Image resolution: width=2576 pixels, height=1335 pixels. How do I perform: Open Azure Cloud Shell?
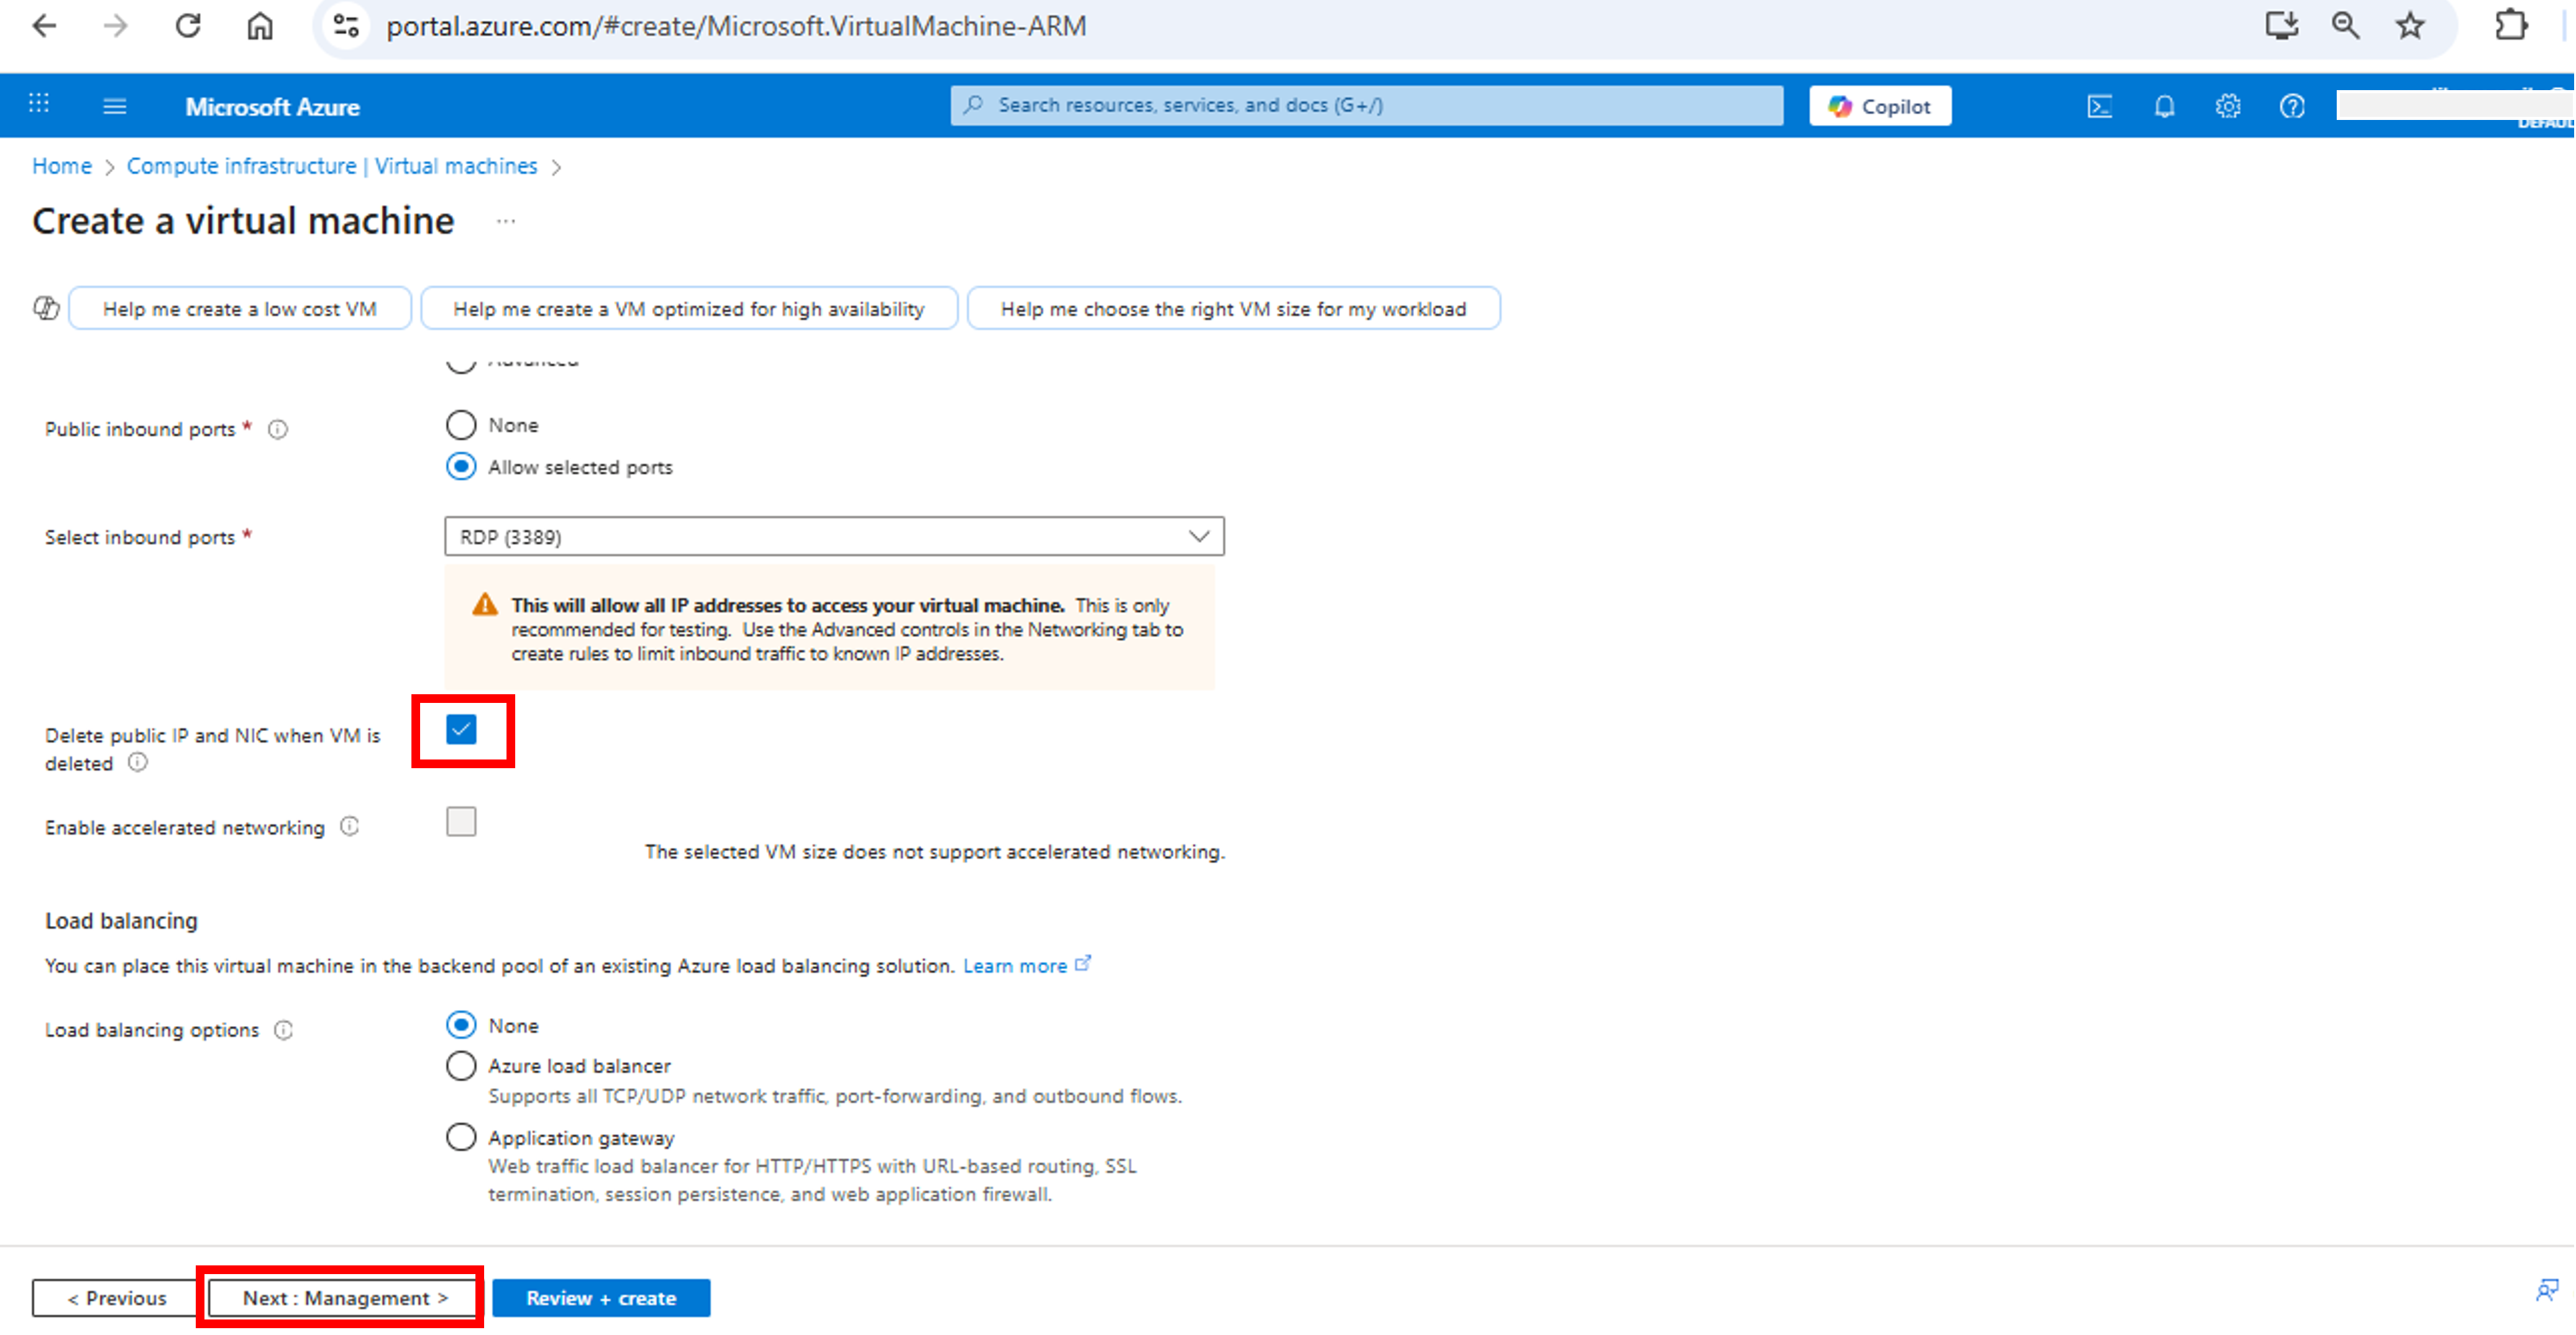tap(2100, 105)
